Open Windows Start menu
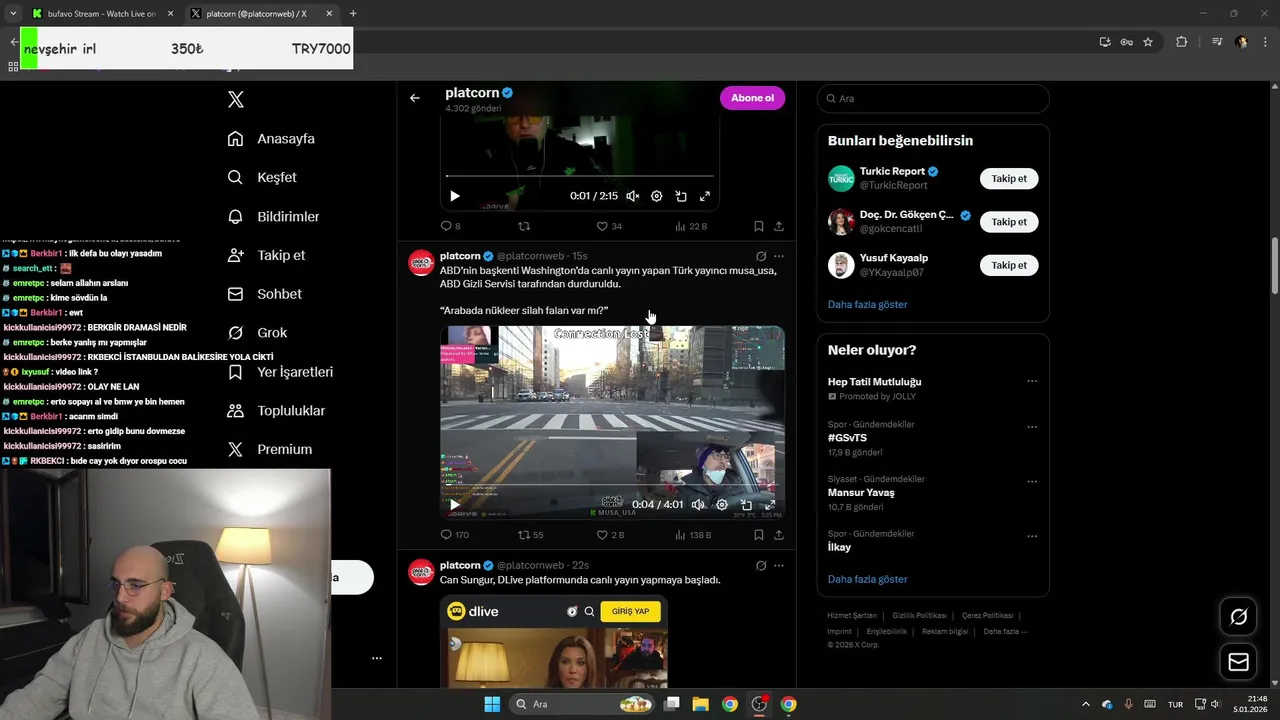 click(492, 704)
